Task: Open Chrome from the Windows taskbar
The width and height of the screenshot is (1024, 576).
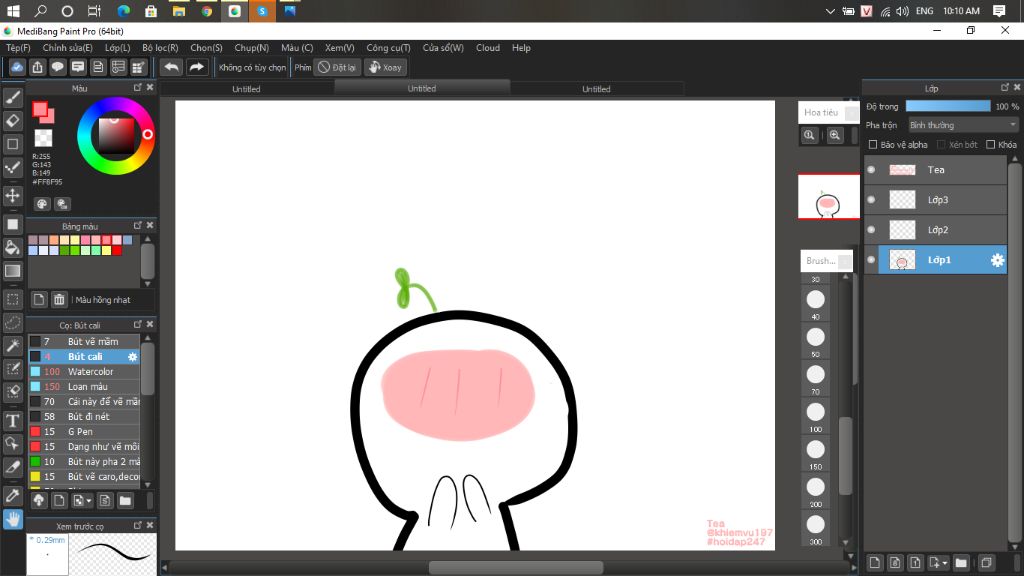Action: point(206,11)
